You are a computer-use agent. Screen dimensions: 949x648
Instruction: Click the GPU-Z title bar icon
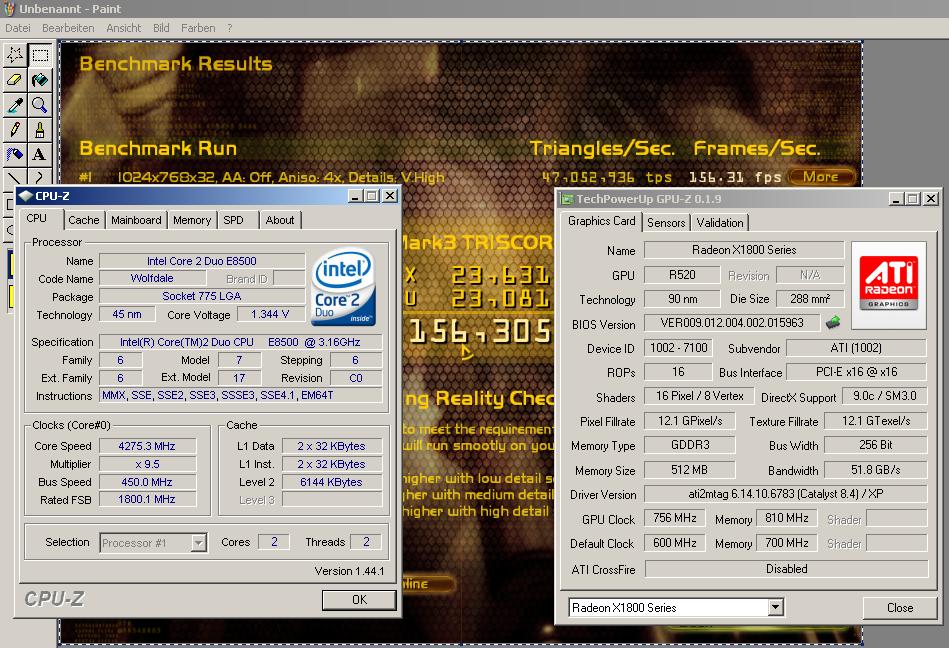tap(567, 199)
